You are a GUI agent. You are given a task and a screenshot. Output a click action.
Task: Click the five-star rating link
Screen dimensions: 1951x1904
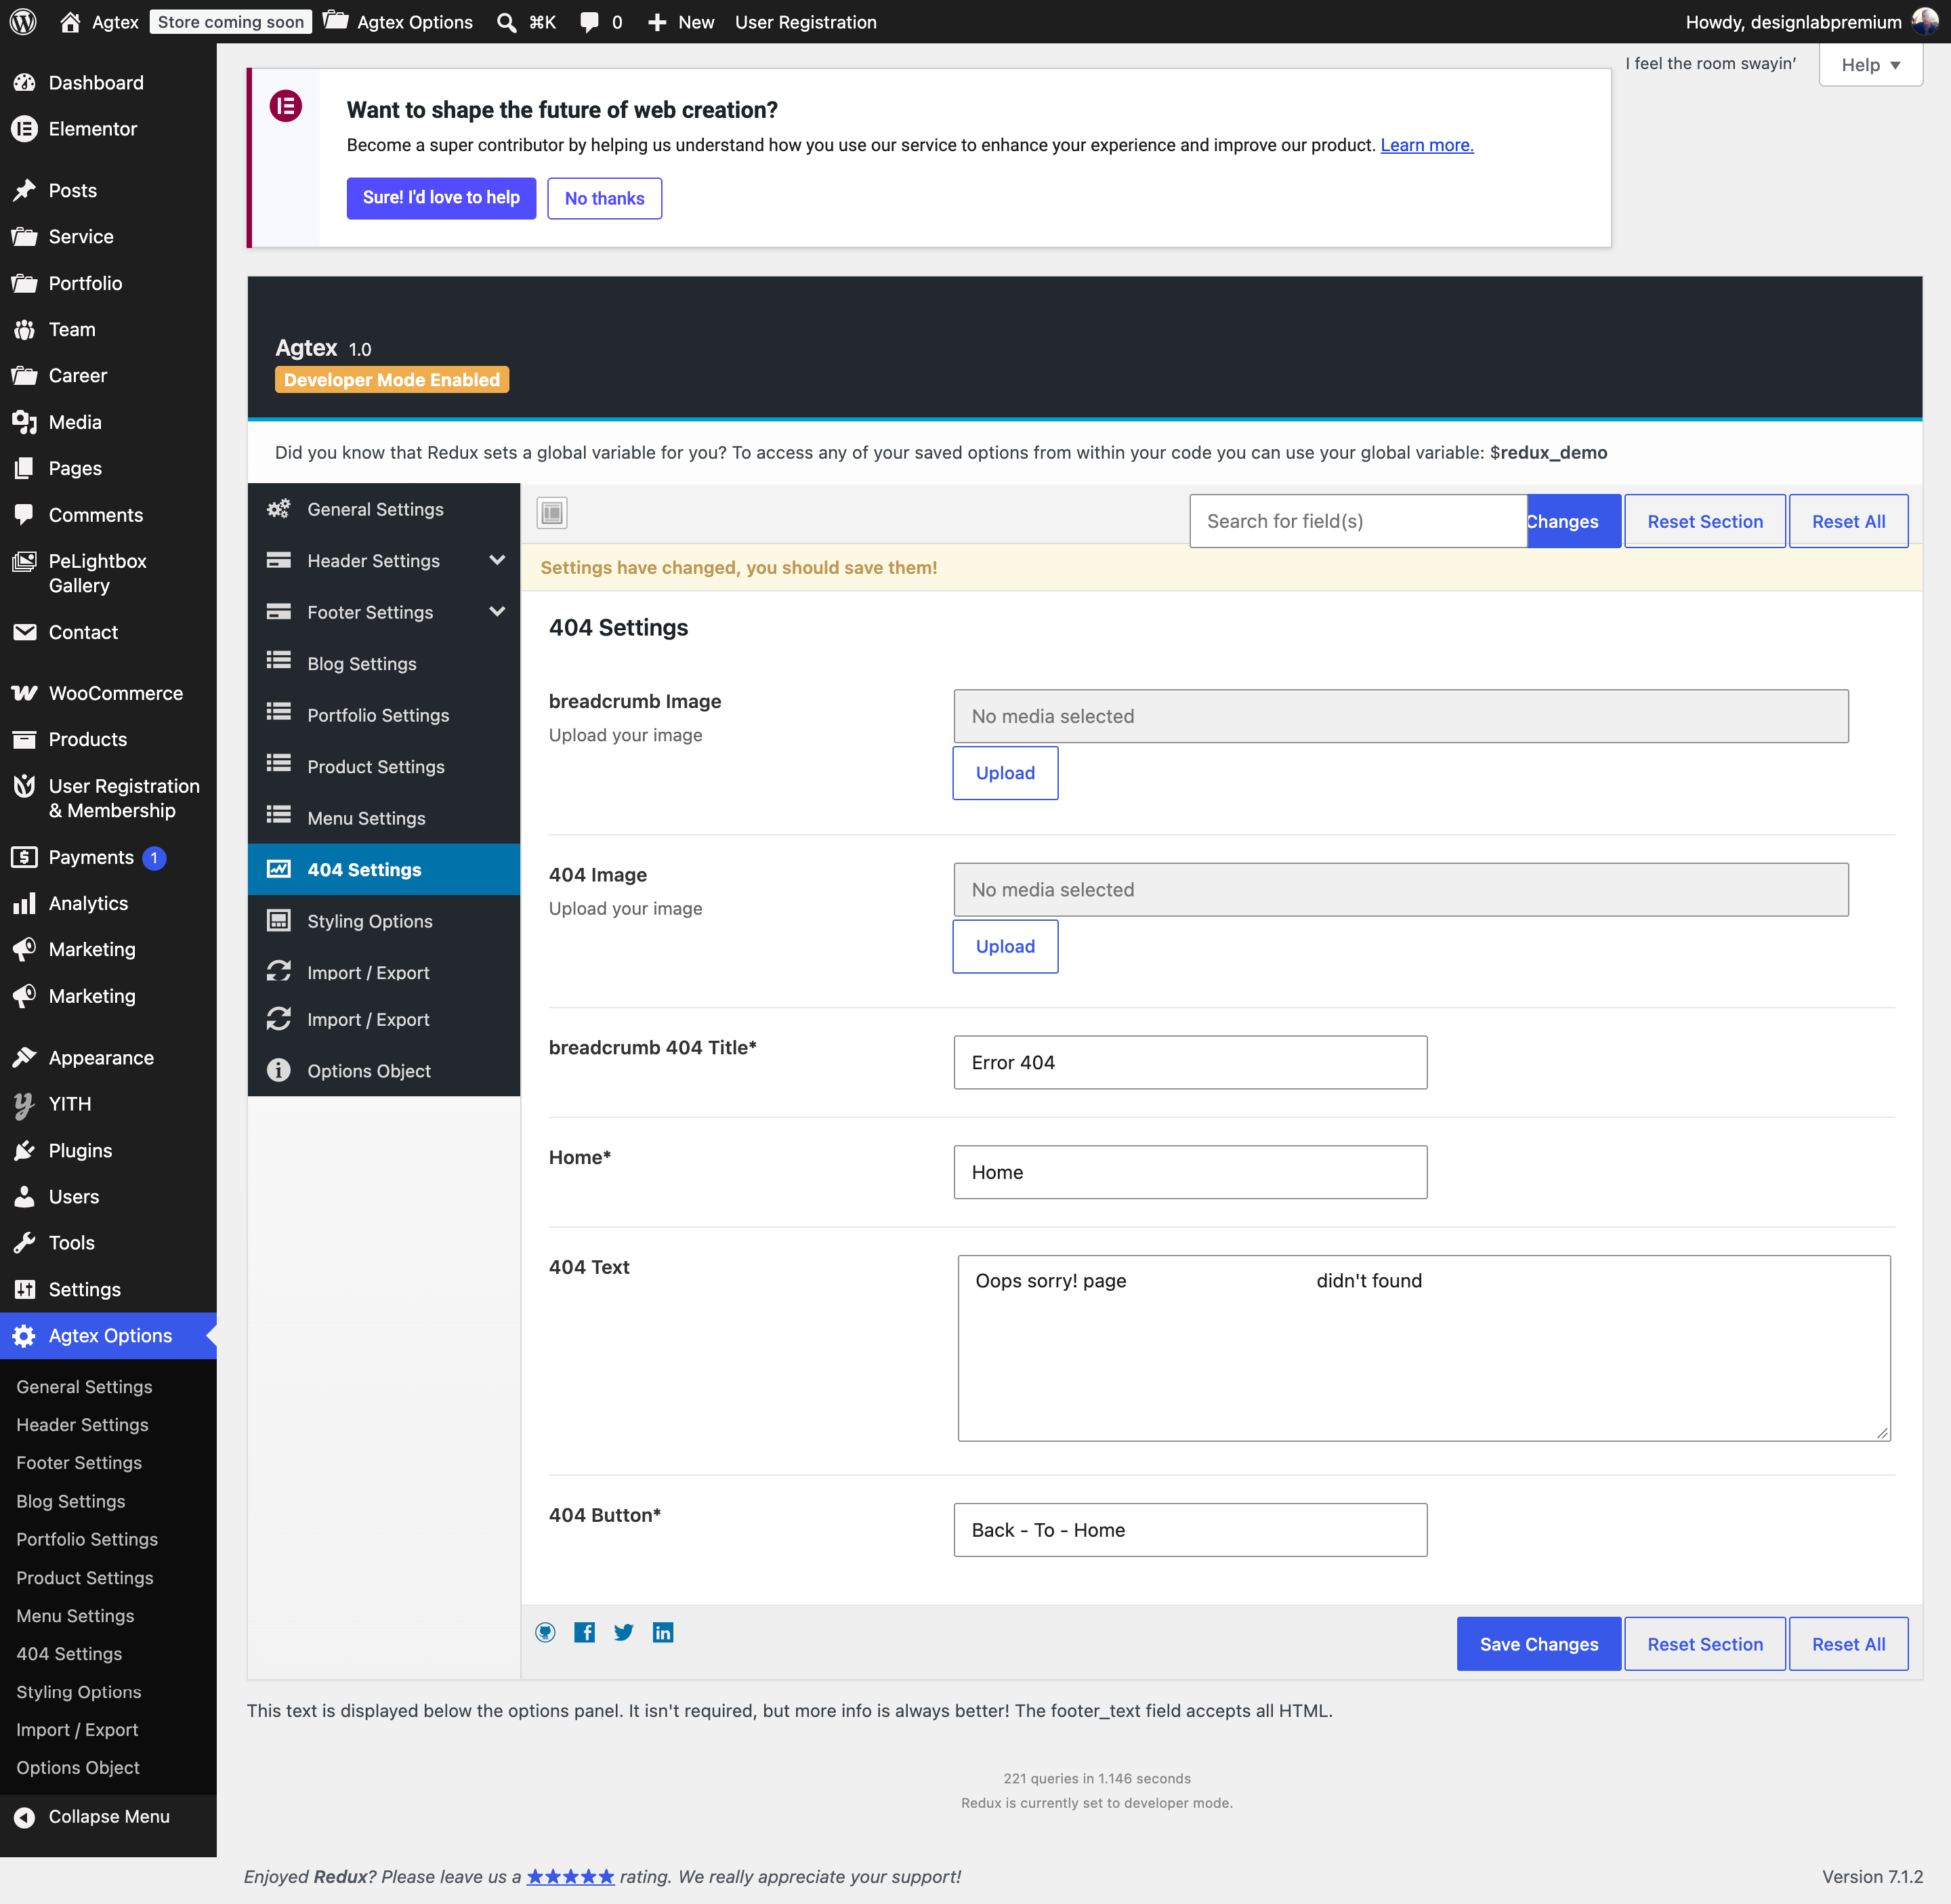click(x=570, y=1876)
